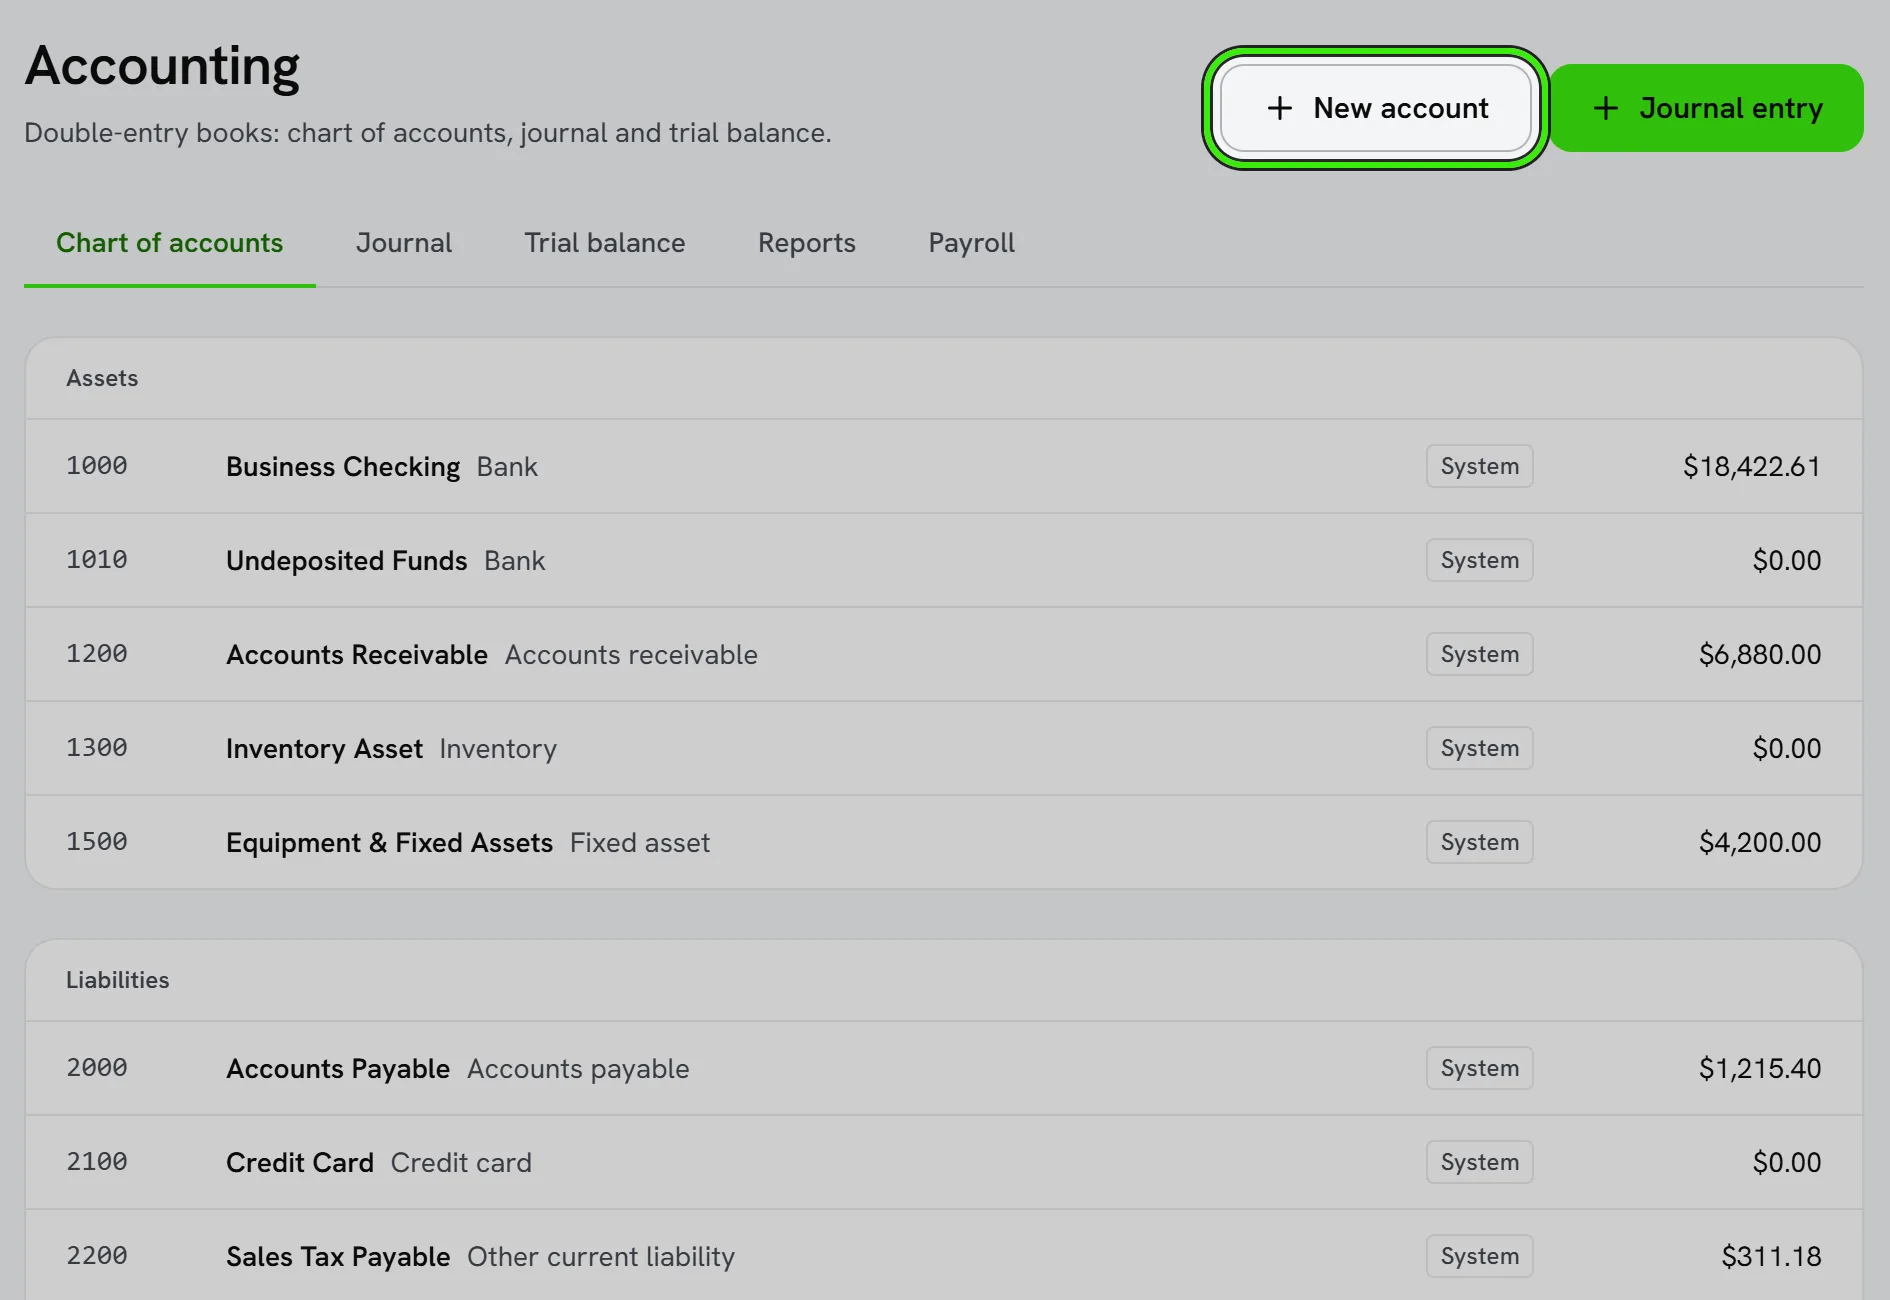
Task: Click the plus icon on Journal entry
Action: pos(1605,108)
